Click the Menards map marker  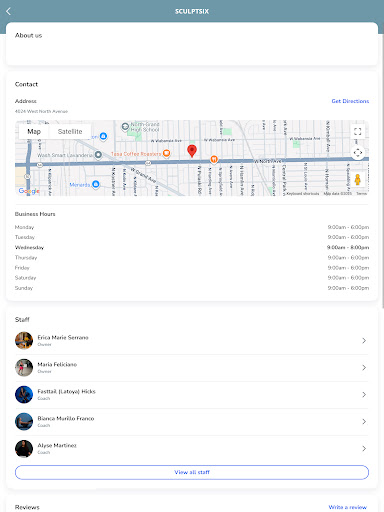tap(96, 184)
